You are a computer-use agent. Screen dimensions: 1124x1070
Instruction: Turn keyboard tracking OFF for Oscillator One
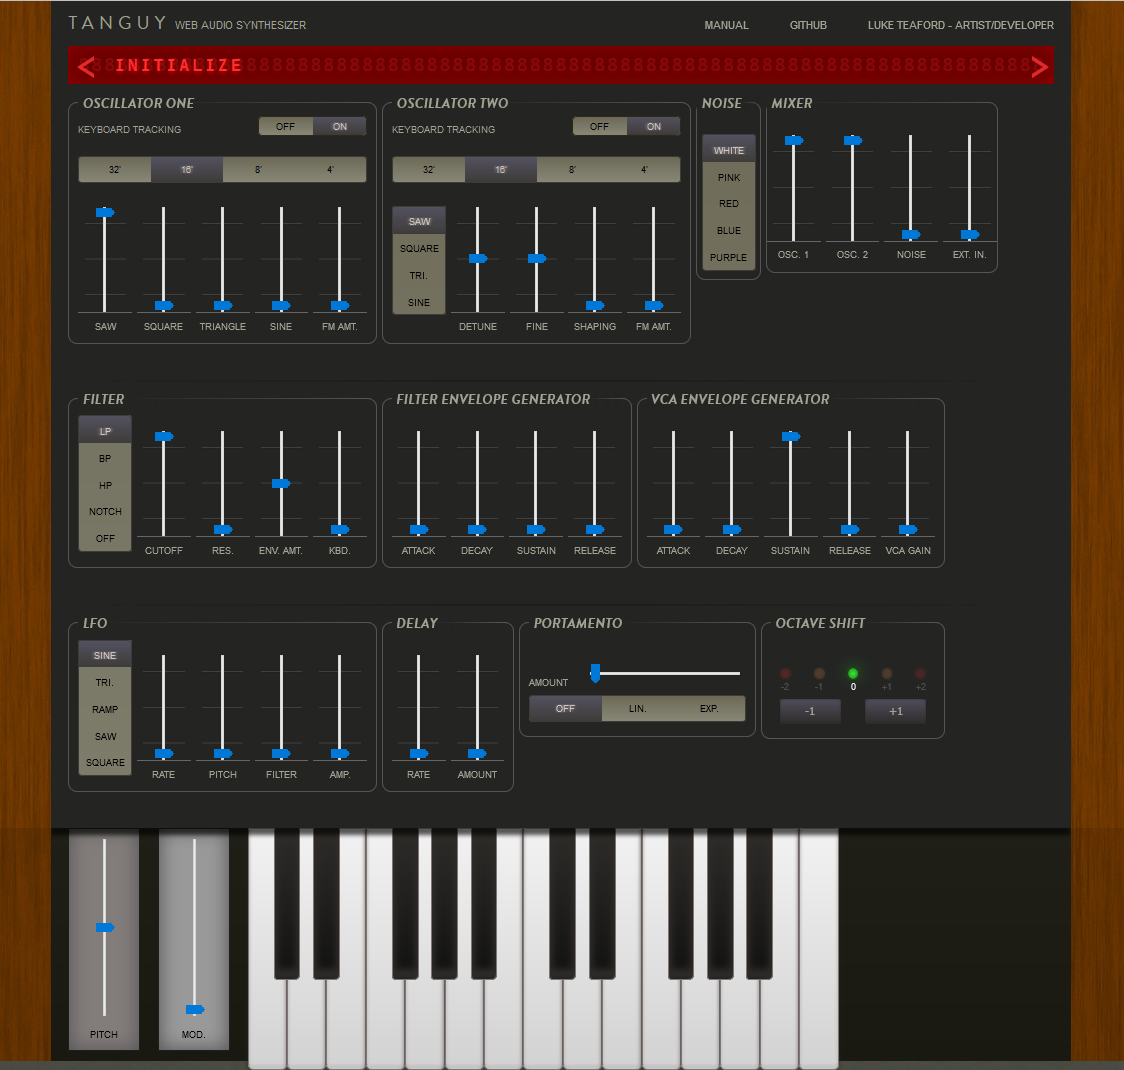285,126
